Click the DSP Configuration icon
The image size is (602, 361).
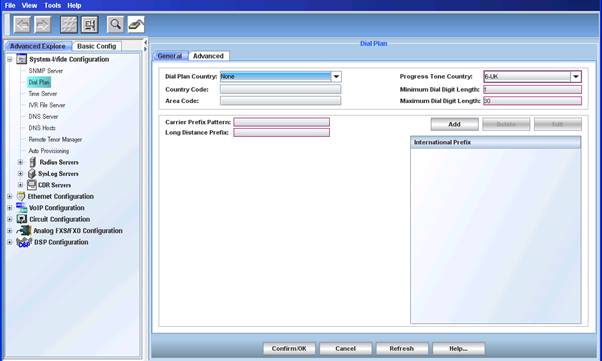[x=24, y=242]
